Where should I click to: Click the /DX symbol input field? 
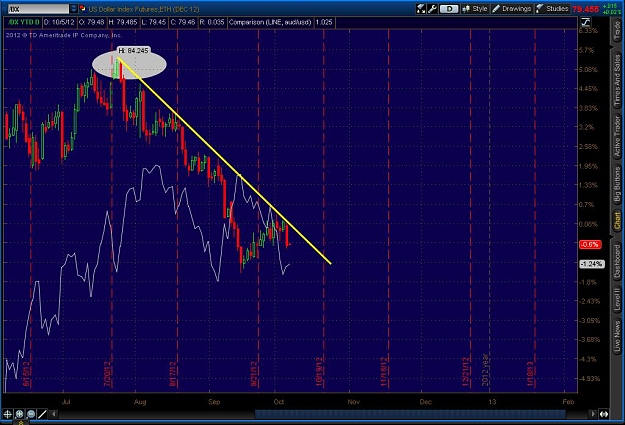pos(39,9)
